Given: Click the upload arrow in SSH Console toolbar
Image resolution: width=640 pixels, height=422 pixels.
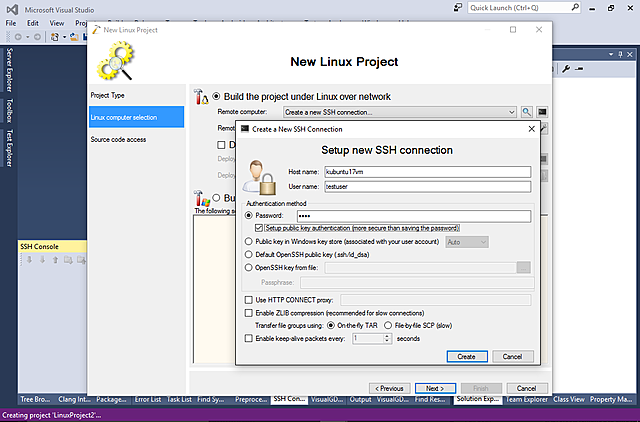Looking at the screenshot, I should [x=55, y=260].
